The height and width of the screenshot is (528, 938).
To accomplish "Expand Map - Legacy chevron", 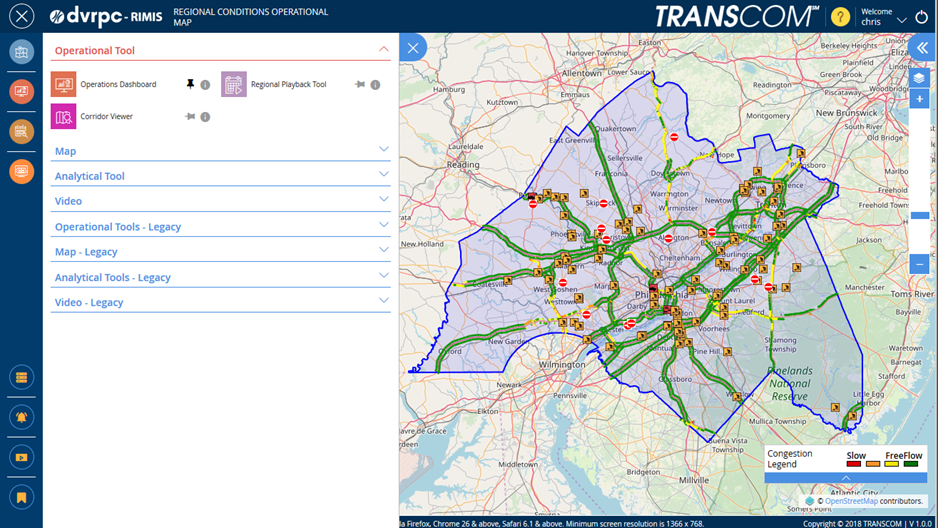I will tap(384, 250).
